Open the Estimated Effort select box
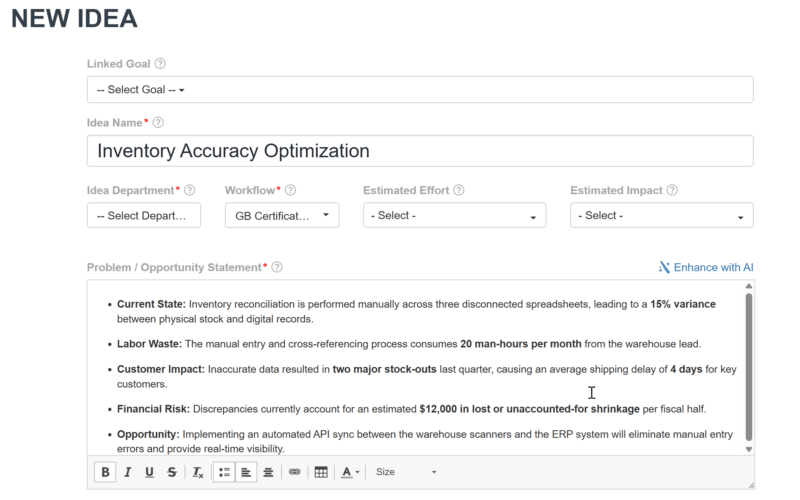Viewport: 800px width, 500px height. pyautogui.click(x=454, y=215)
